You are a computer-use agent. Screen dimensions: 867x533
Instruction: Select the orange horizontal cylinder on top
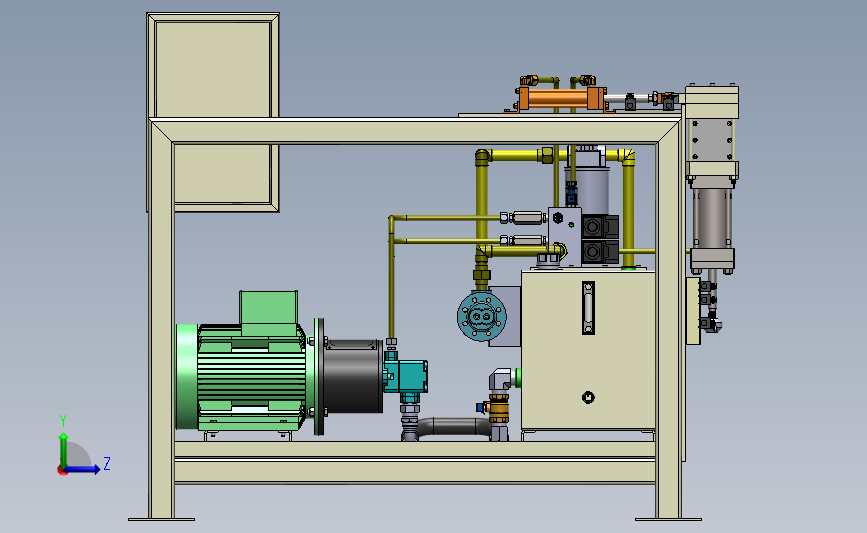561,99
